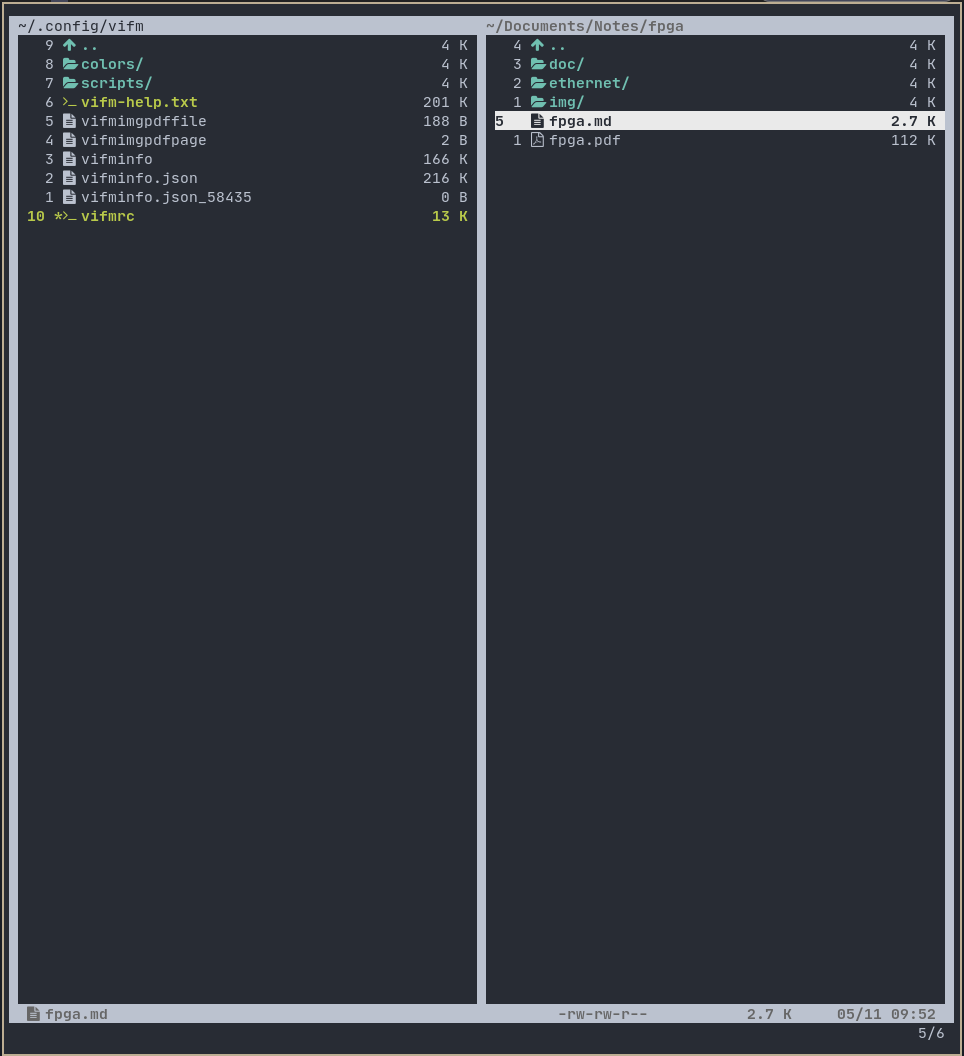Click the 5/6 position indicator

pyautogui.click(x=931, y=1033)
